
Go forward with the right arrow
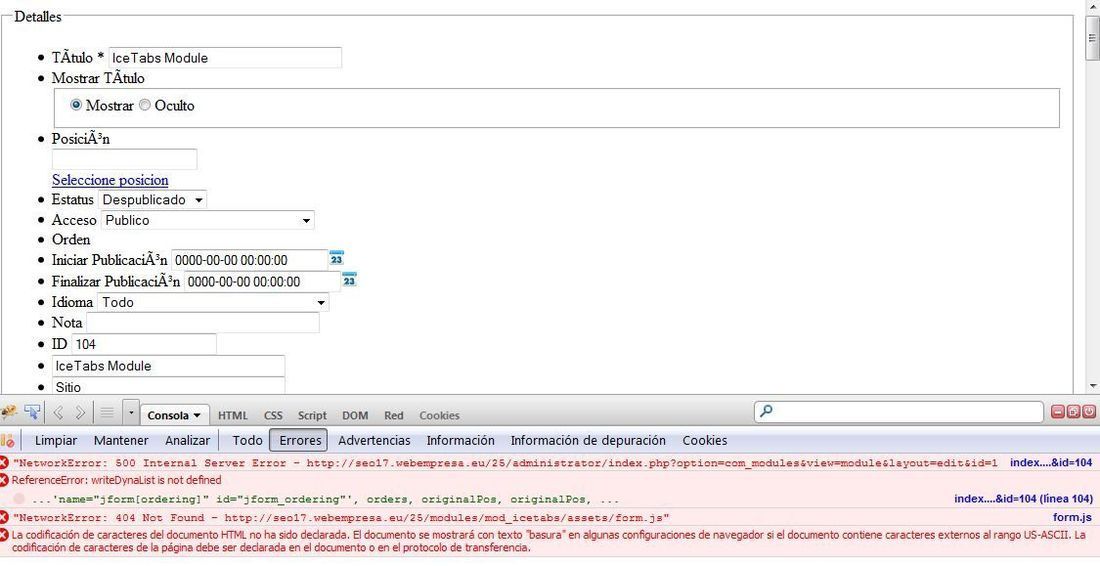80,413
